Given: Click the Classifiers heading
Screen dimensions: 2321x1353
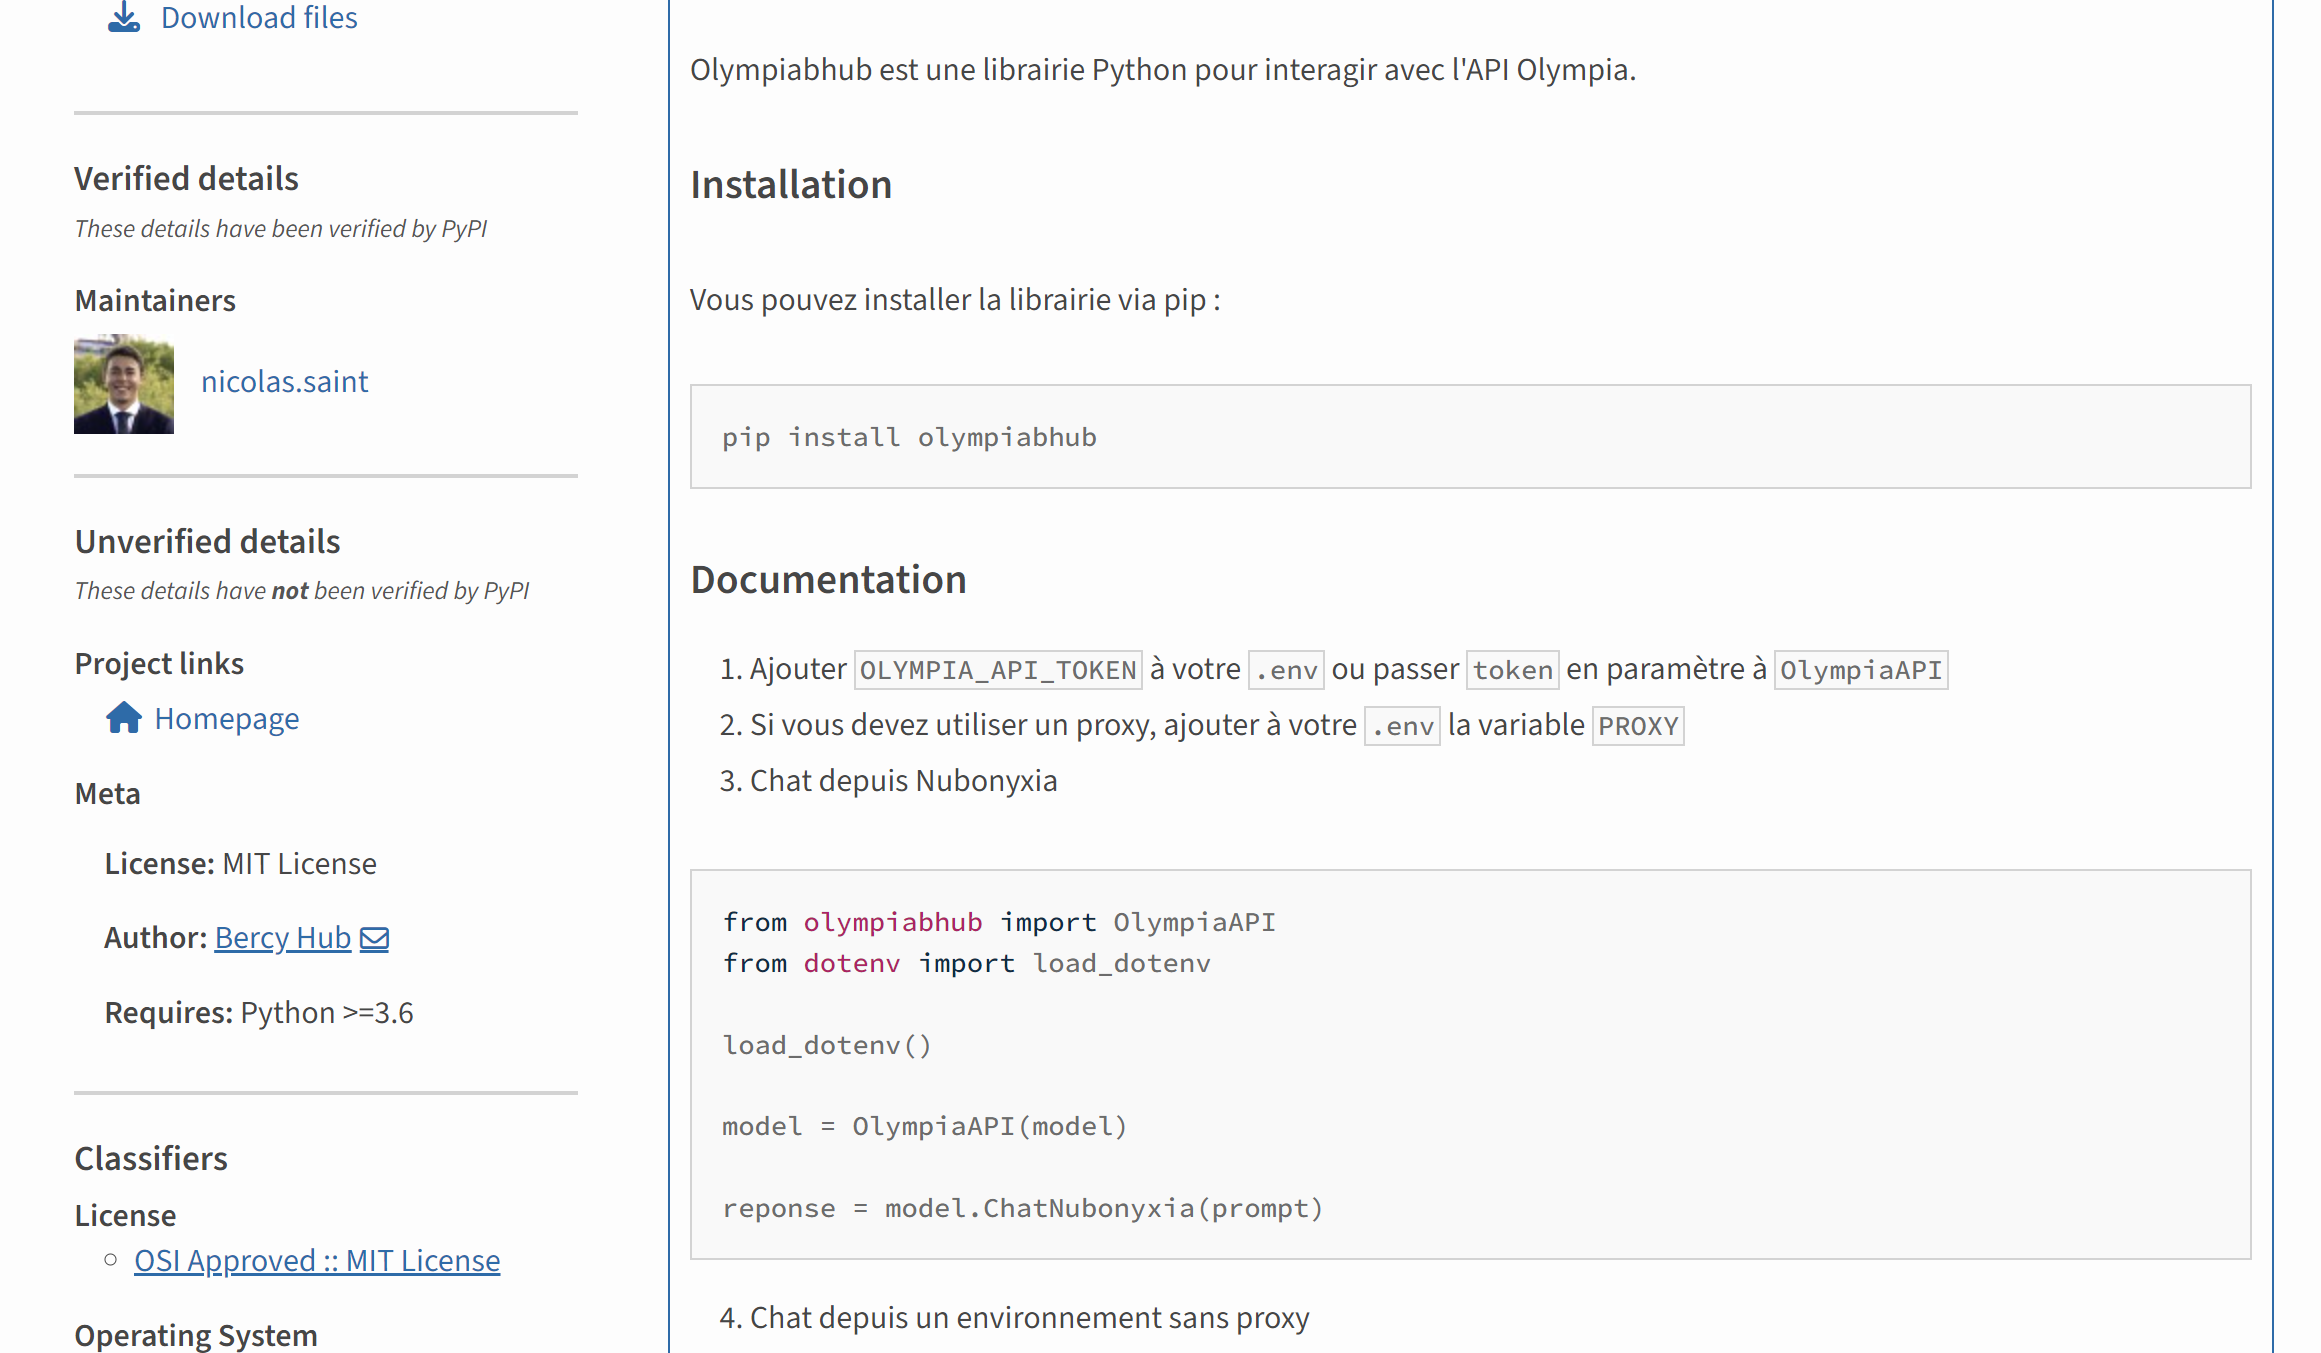Looking at the screenshot, I should pos(151,1159).
